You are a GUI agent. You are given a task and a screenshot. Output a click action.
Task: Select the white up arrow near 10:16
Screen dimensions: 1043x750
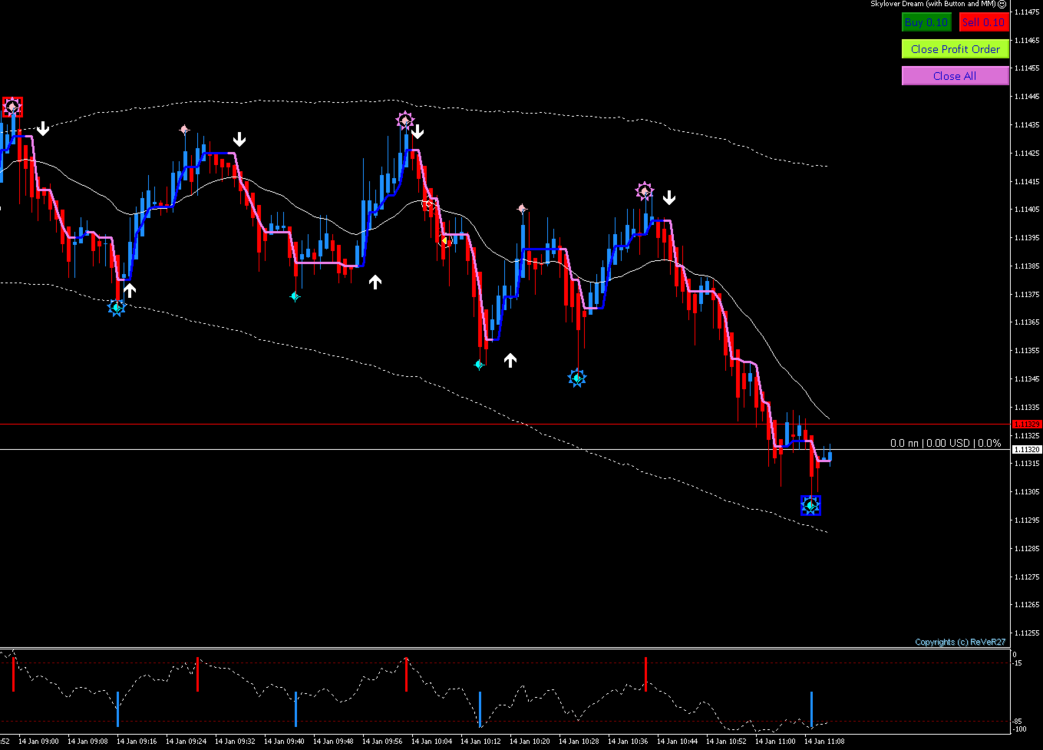(510, 360)
